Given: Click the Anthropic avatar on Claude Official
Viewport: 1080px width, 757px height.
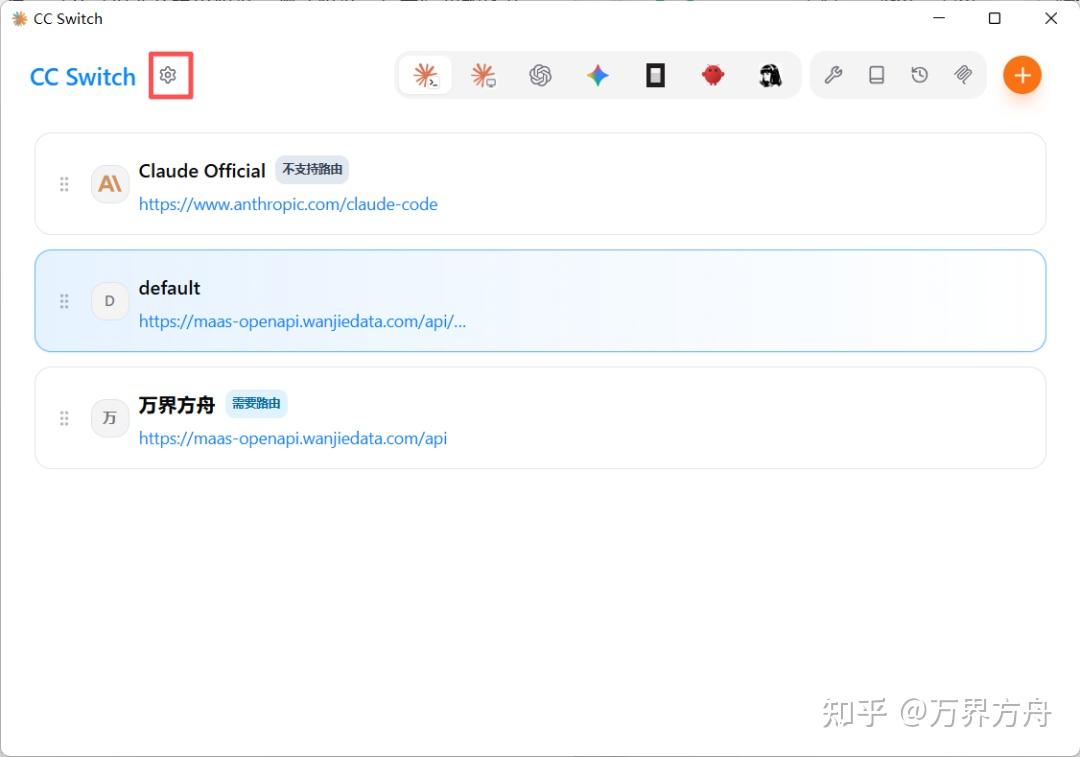Looking at the screenshot, I should click(x=110, y=184).
